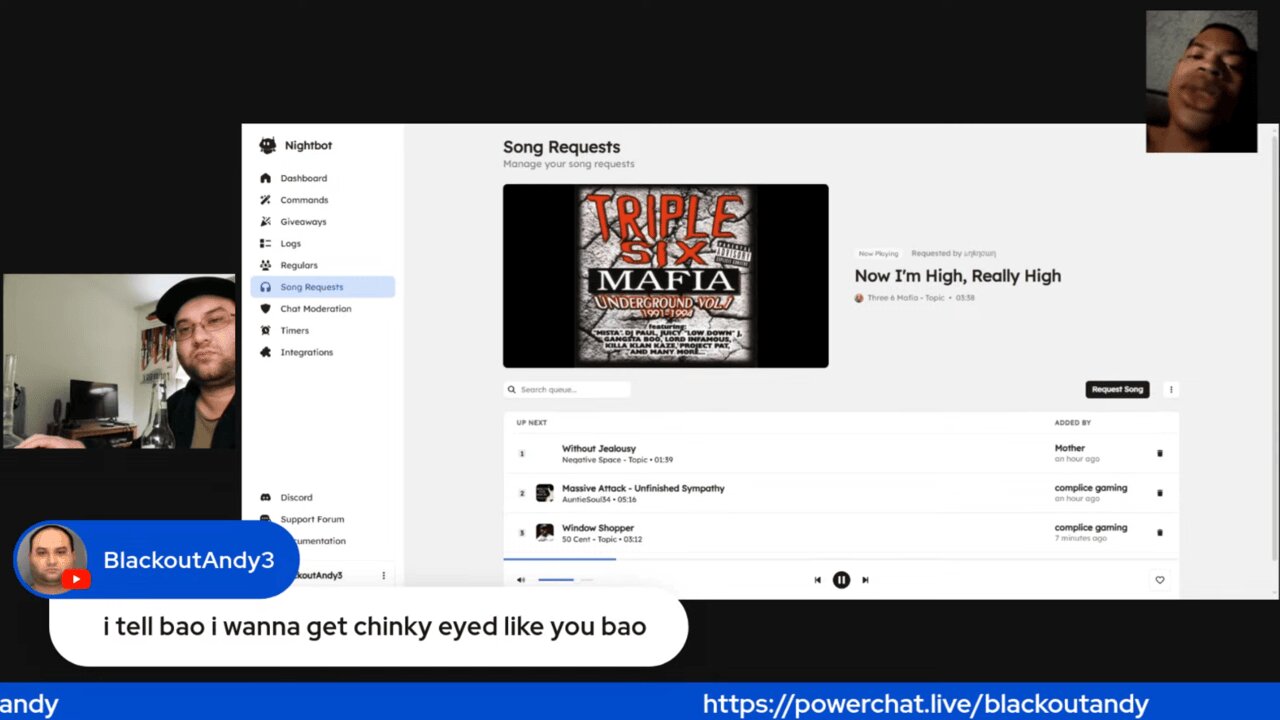Select Song Requests sidebar item
The width and height of the screenshot is (1280, 720).
click(322, 287)
